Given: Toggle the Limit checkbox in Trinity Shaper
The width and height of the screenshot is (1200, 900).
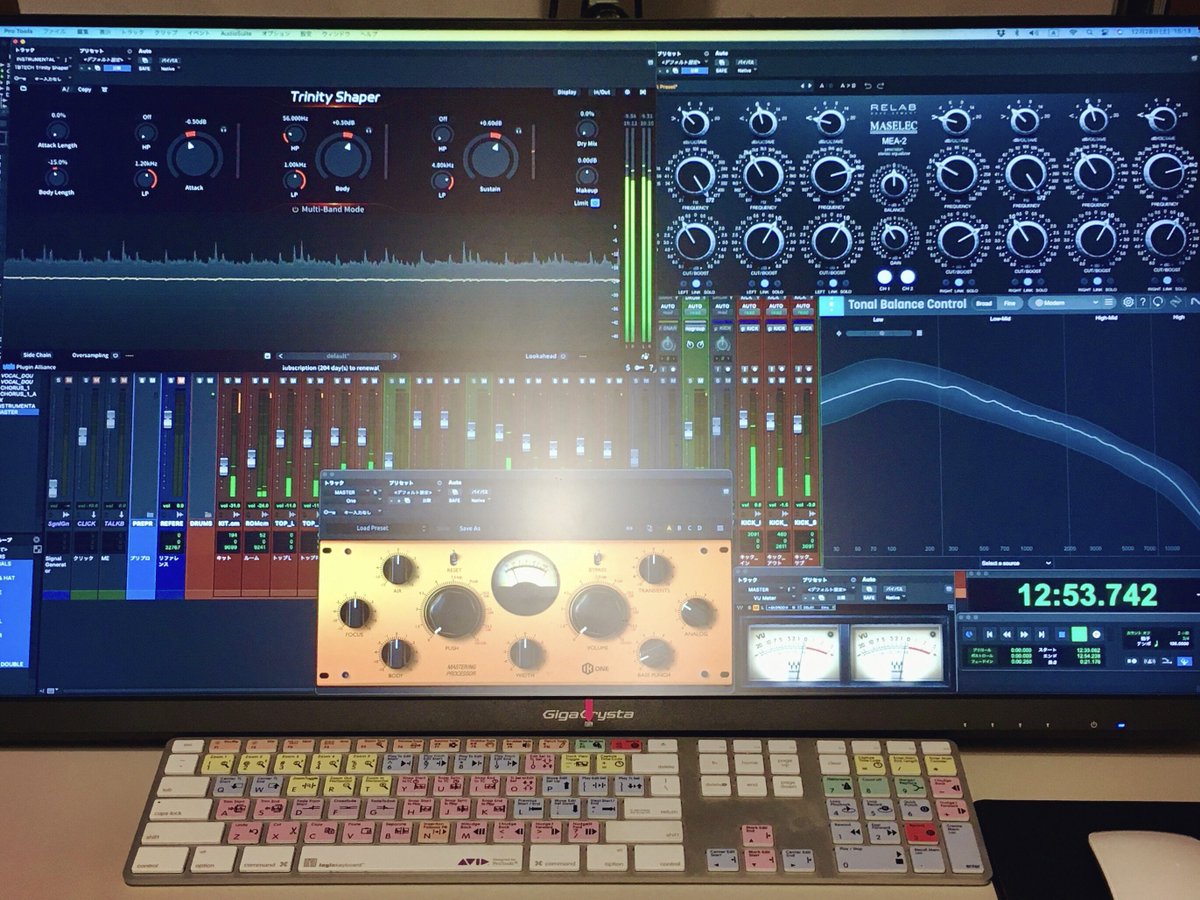Looking at the screenshot, I should (595, 203).
